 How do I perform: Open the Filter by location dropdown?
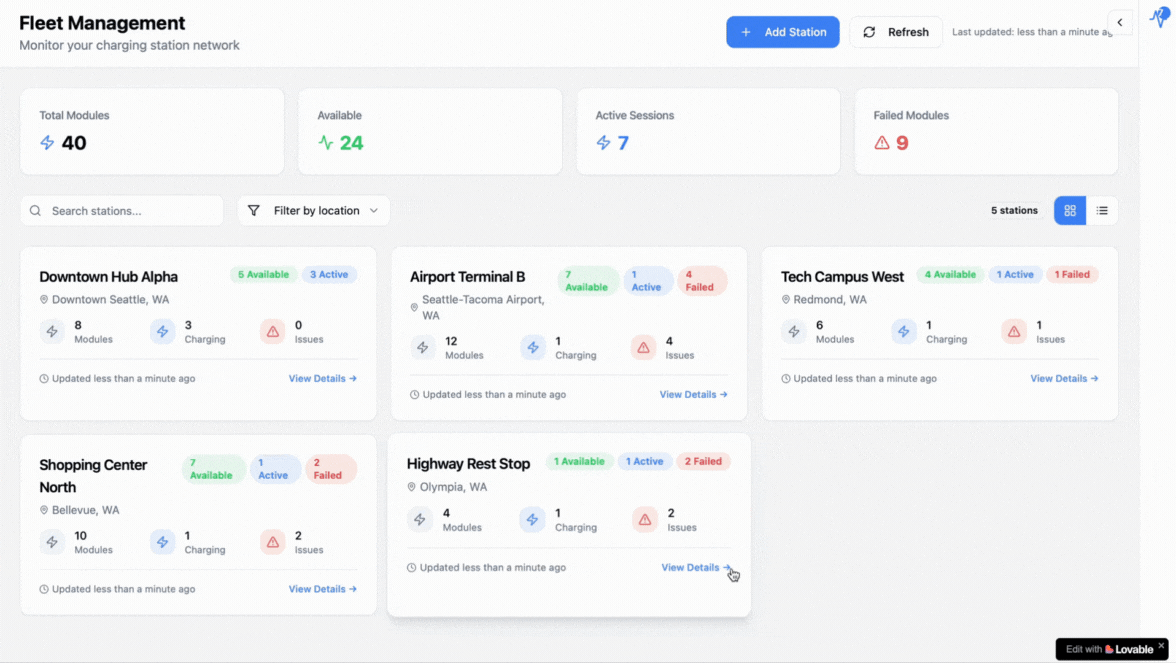[313, 211]
